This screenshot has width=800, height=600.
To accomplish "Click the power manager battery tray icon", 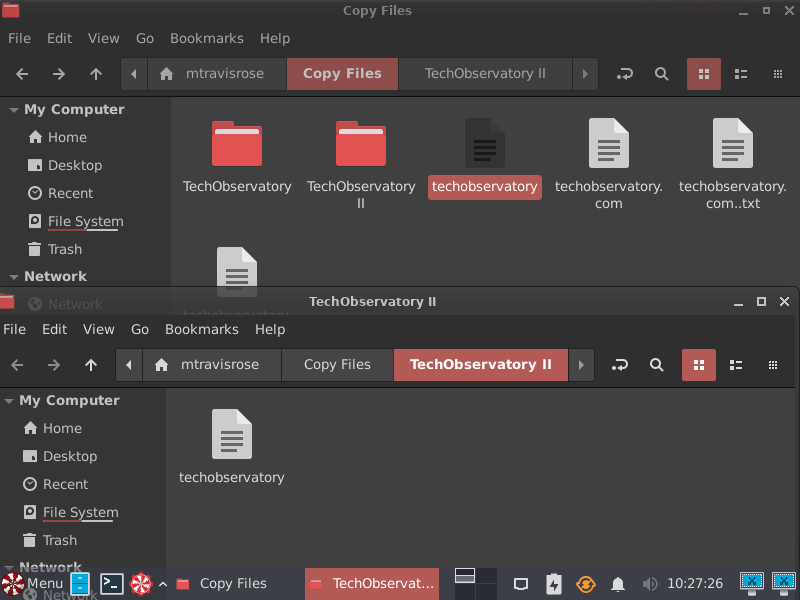I will click(x=554, y=584).
